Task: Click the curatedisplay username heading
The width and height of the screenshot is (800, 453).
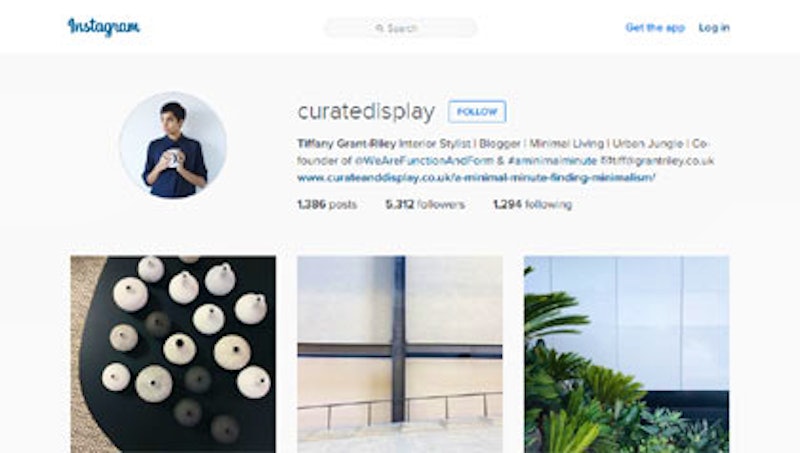Action: (366, 112)
